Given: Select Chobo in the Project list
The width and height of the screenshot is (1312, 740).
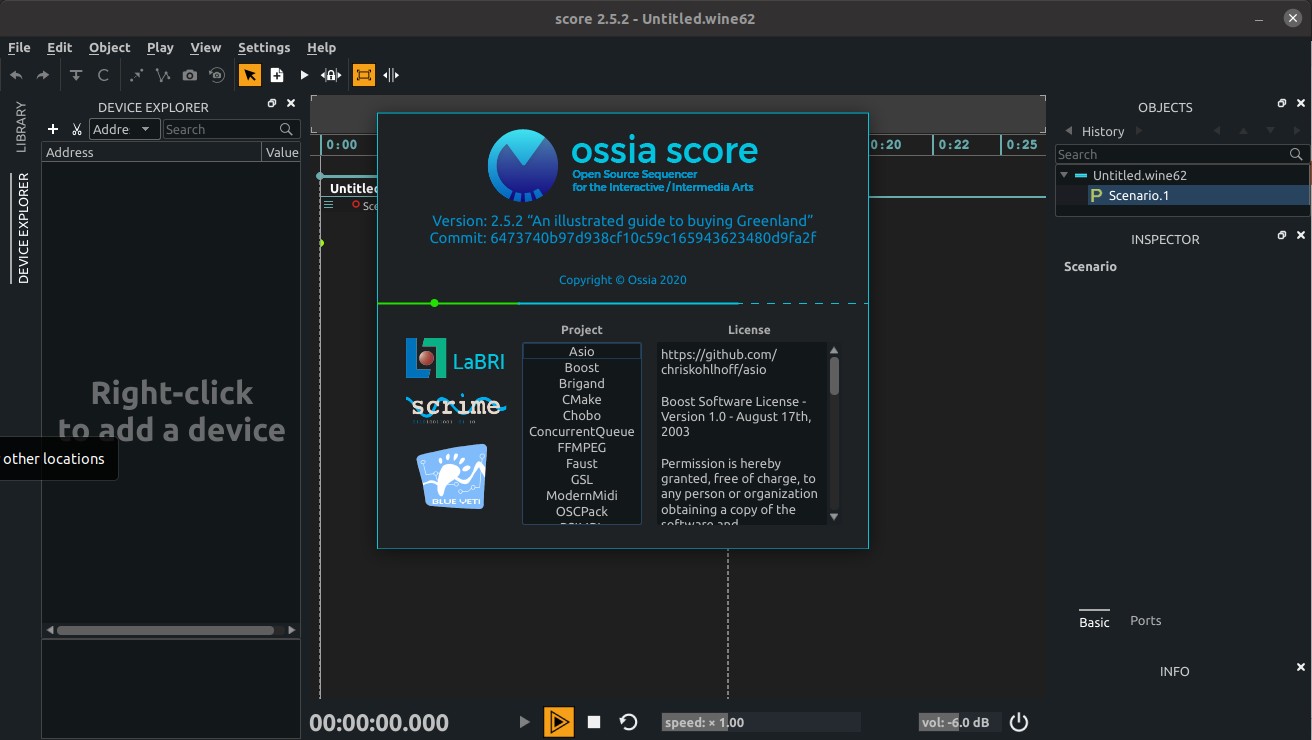Looking at the screenshot, I should pos(582,416).
